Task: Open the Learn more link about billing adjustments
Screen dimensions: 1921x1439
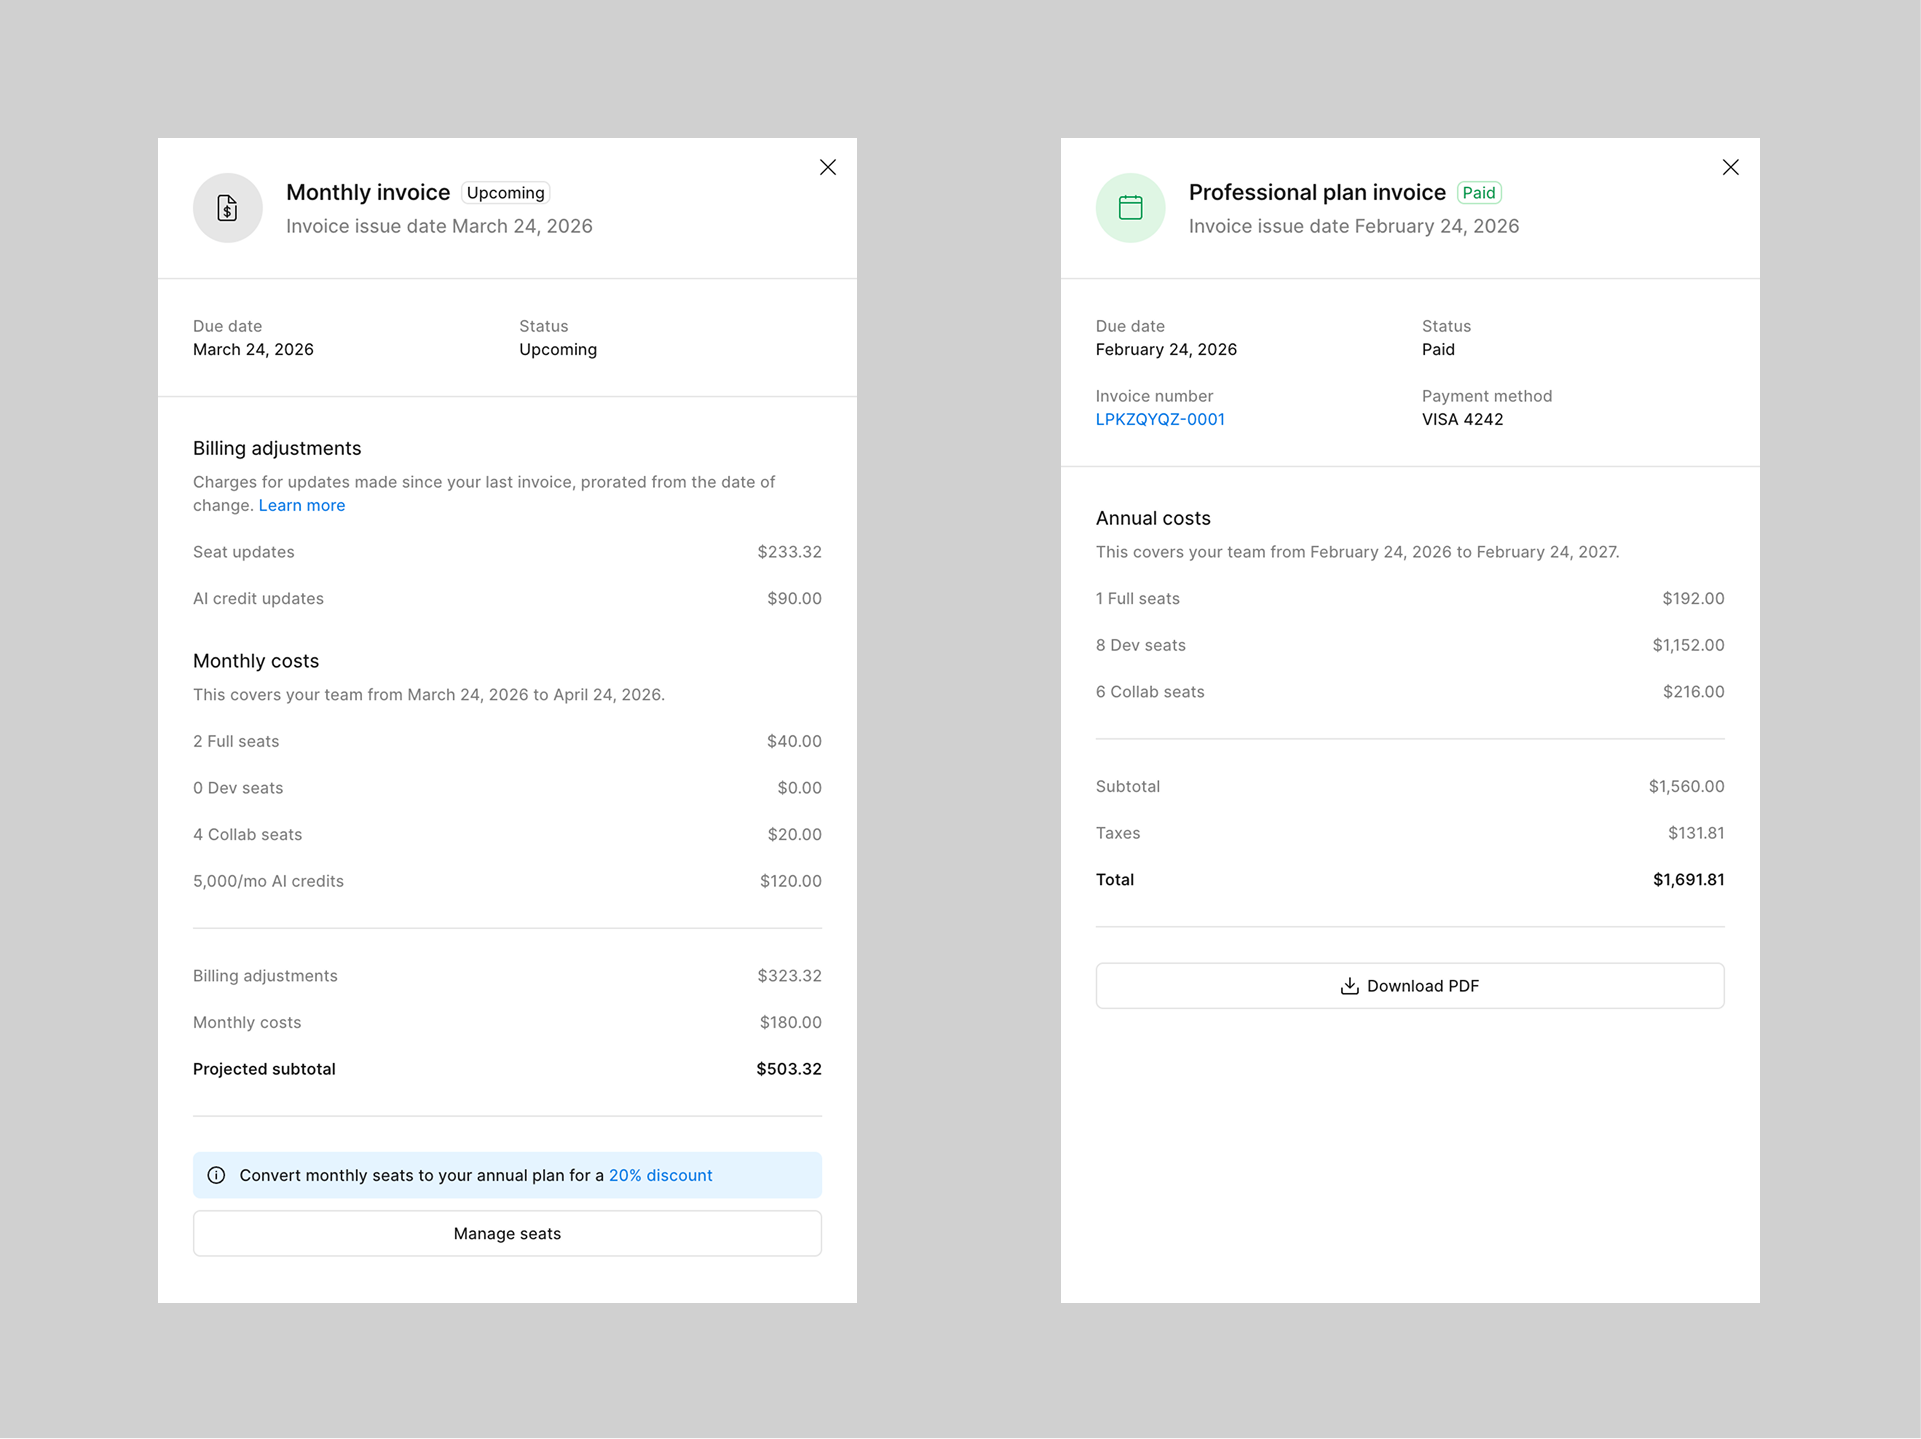Action: click(301, 505)
